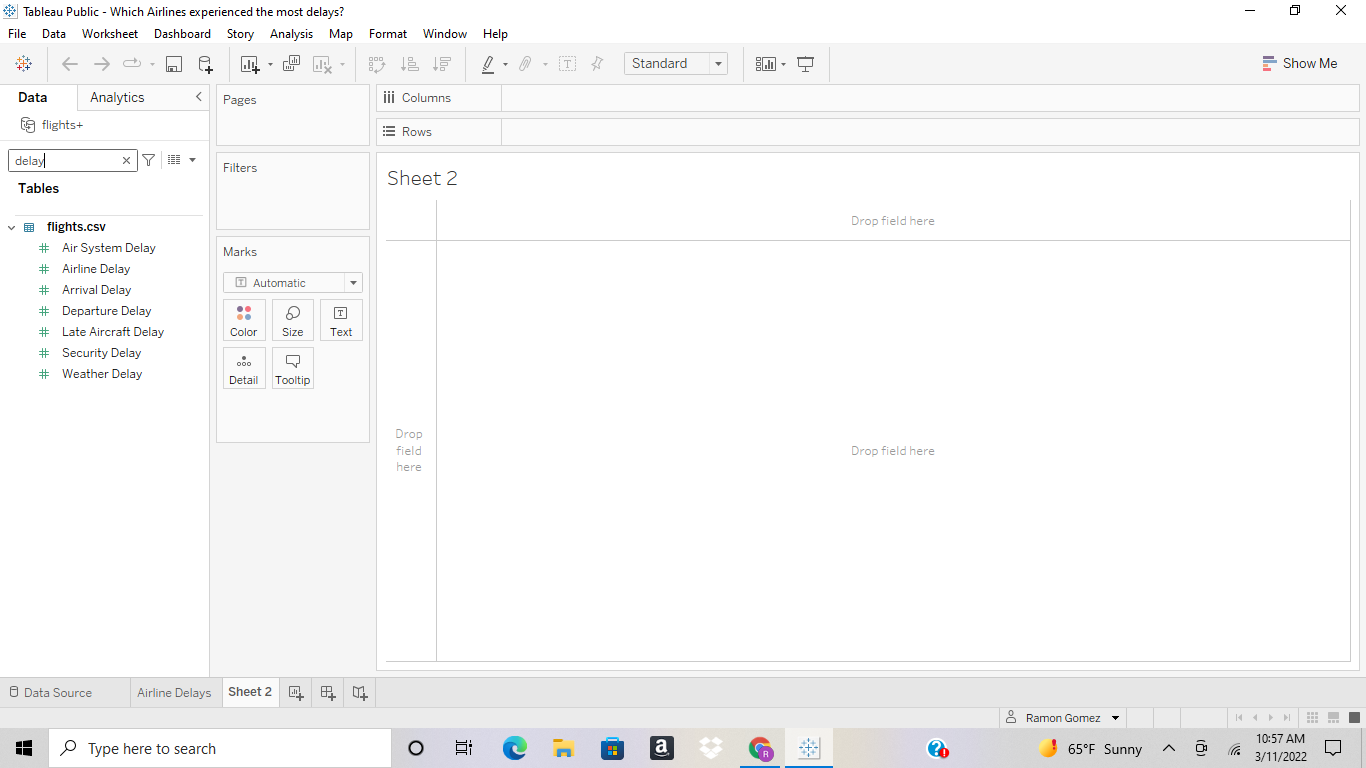Clear the delay search text

pyautogui.click(x=127, y=160)
